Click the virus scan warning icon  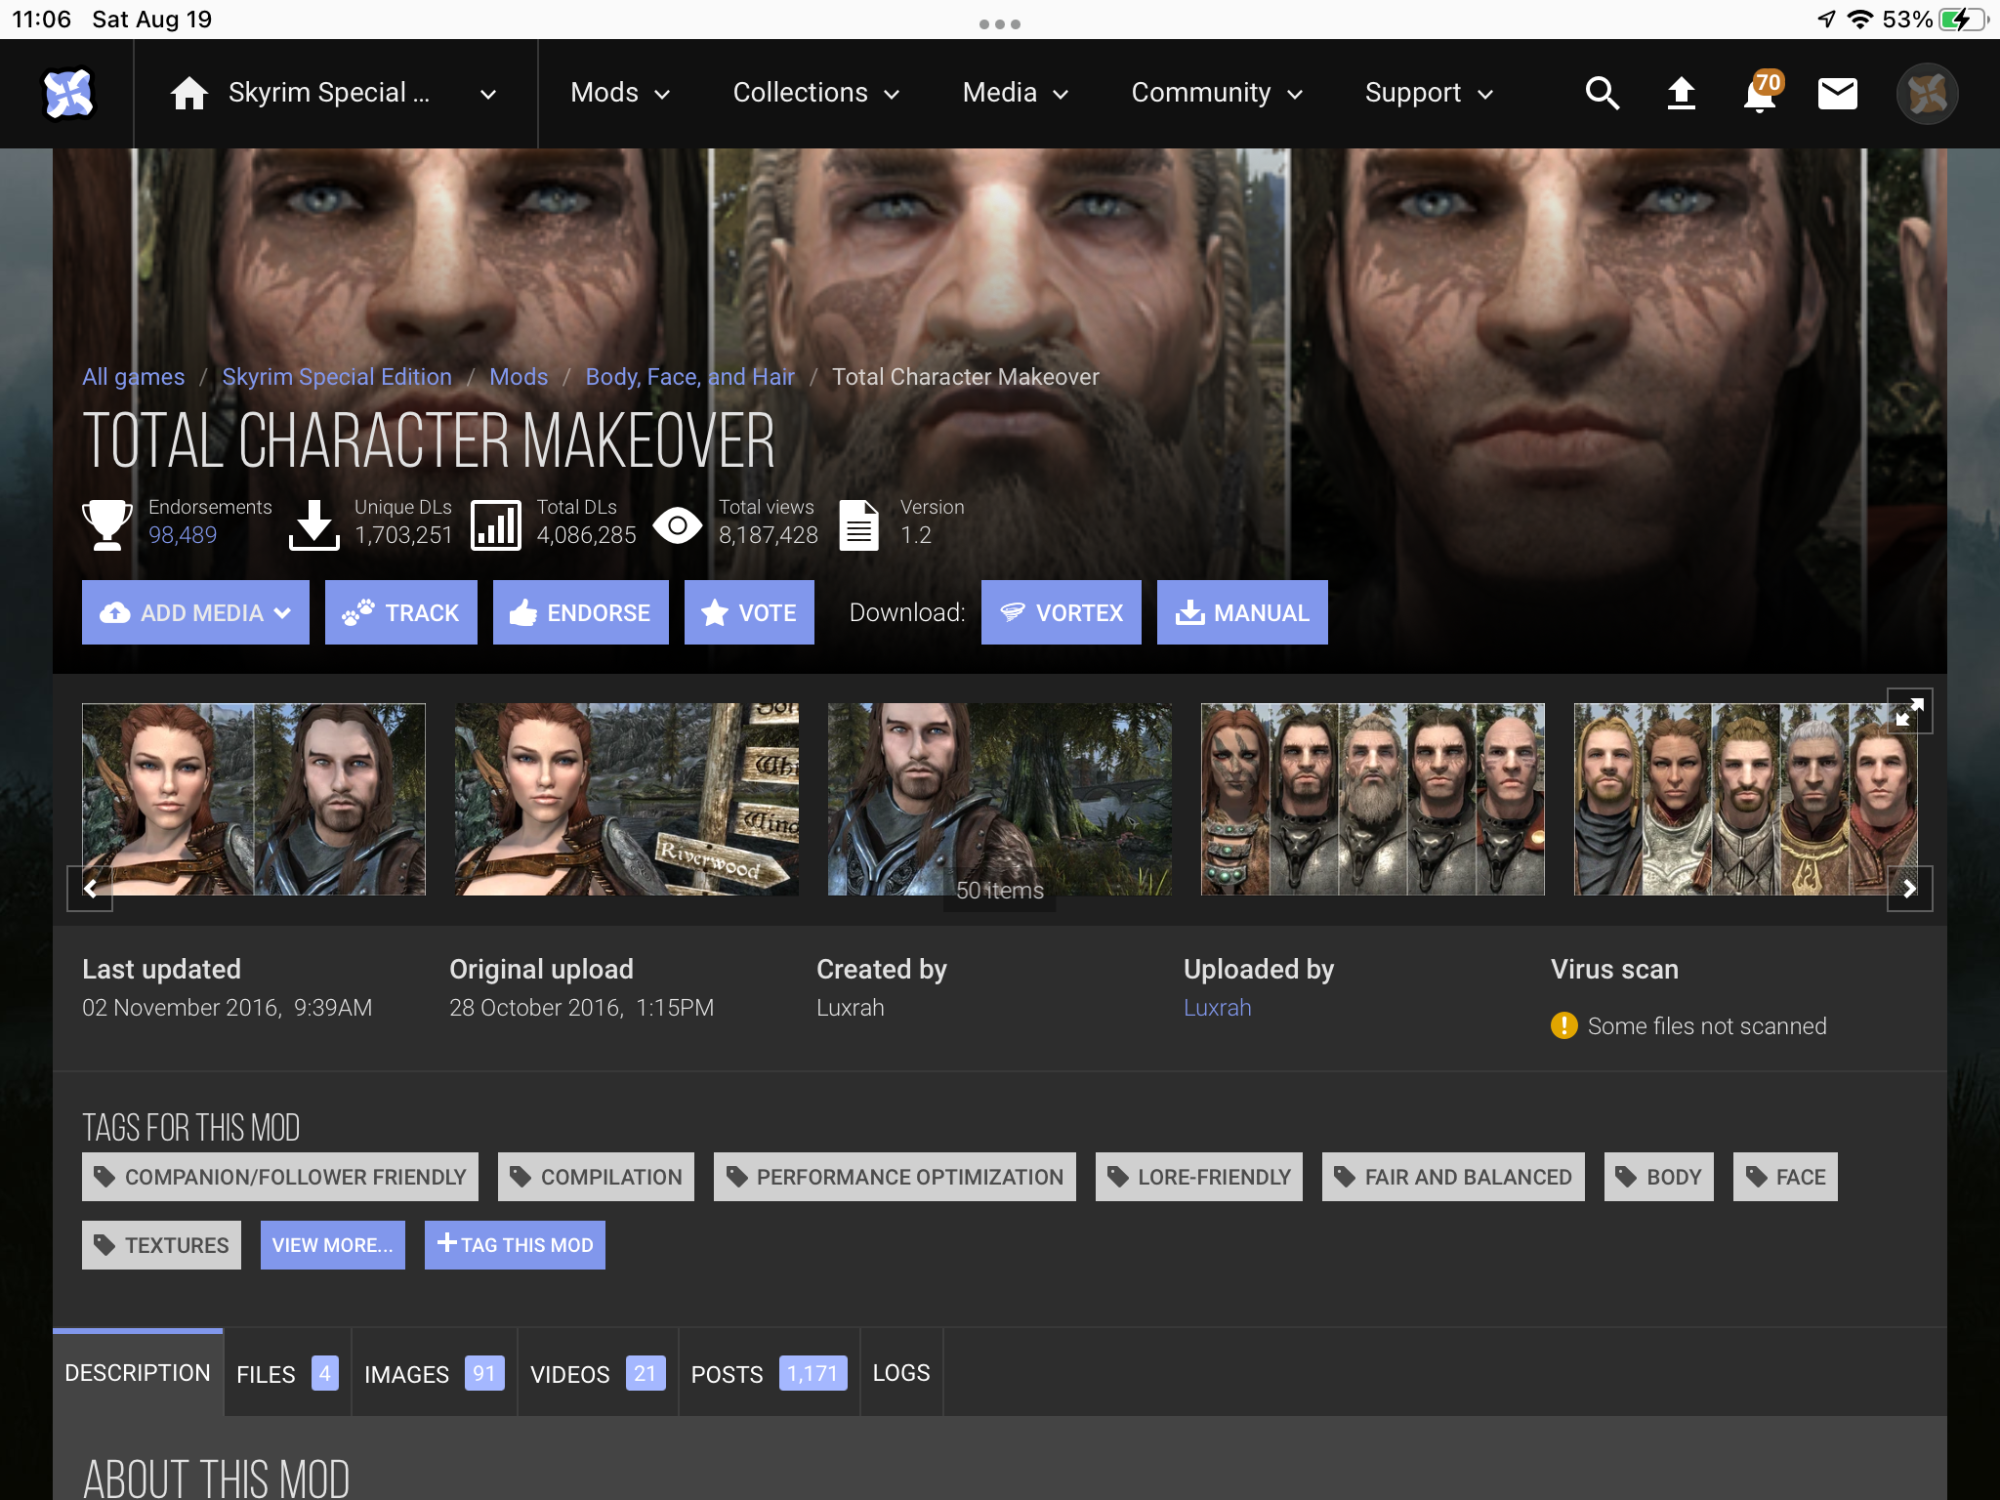click(x=1564, y=1025)
